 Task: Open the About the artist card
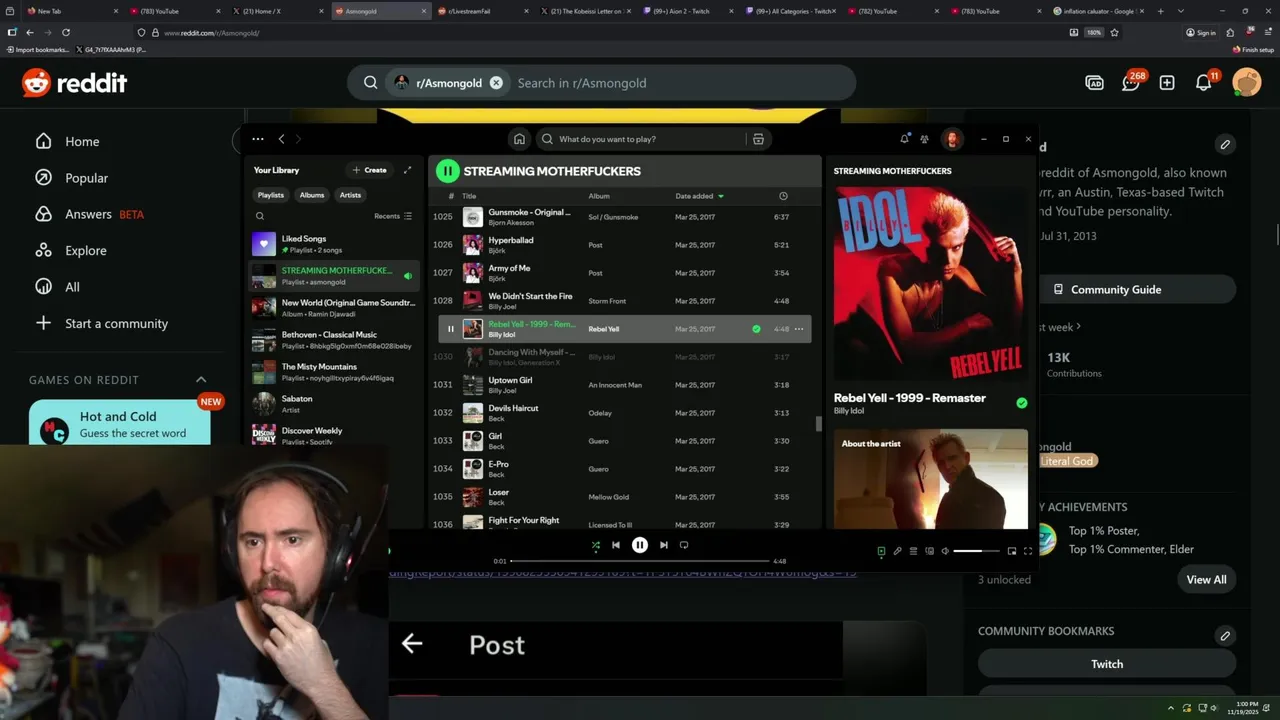[930, 478]
